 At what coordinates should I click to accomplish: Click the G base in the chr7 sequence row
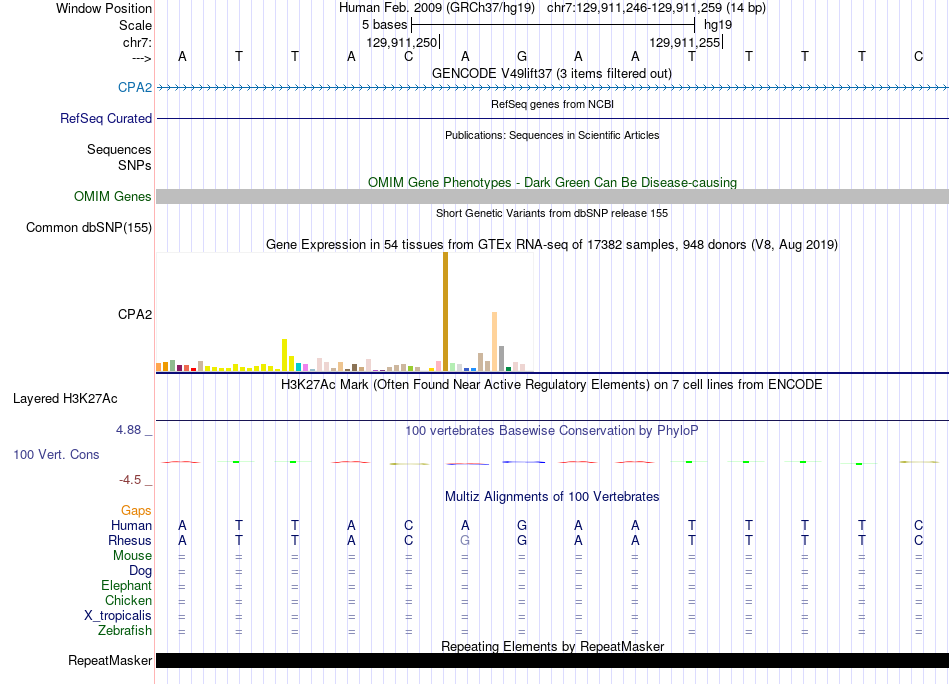click(522, 56)
